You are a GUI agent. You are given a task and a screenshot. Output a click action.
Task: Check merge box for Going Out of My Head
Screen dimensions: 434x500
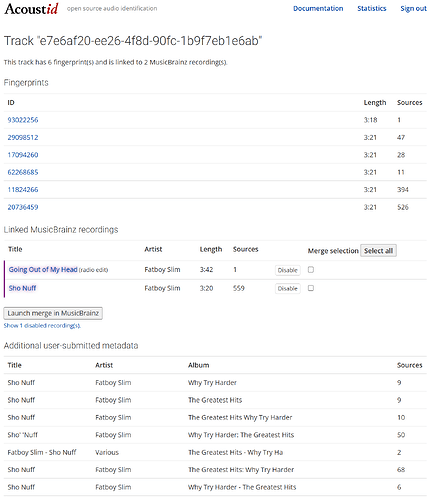(311, 269)
